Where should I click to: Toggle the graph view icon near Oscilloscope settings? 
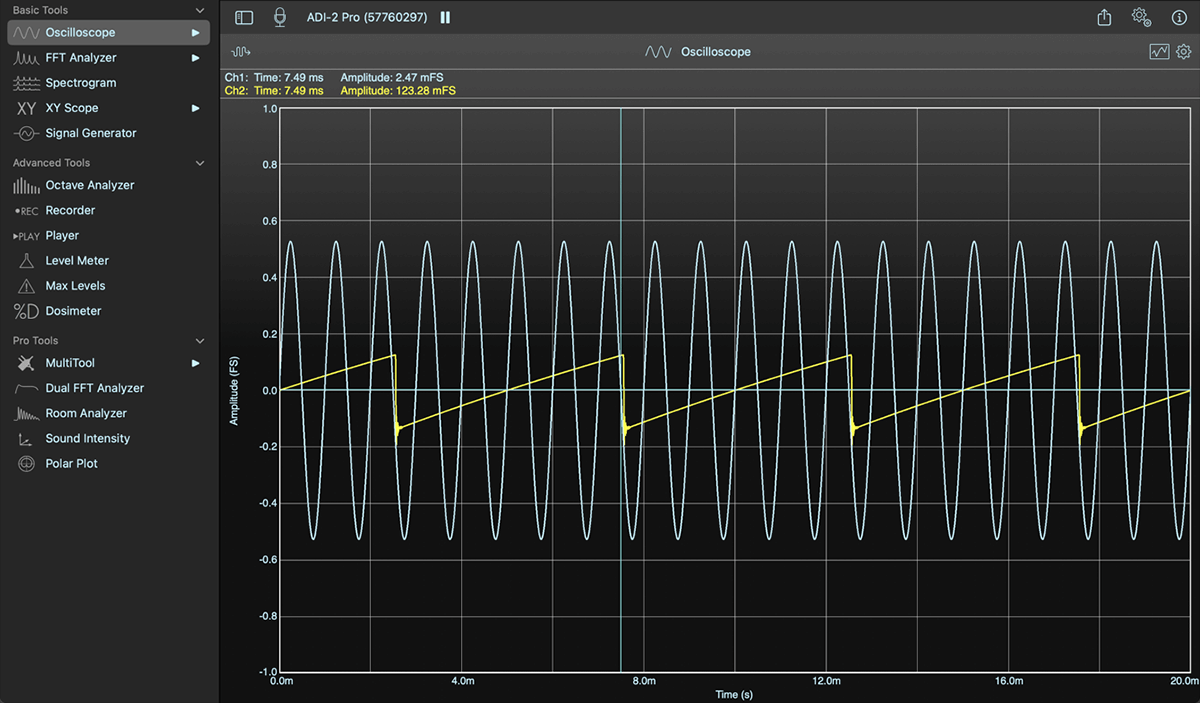pos(1159,51)
